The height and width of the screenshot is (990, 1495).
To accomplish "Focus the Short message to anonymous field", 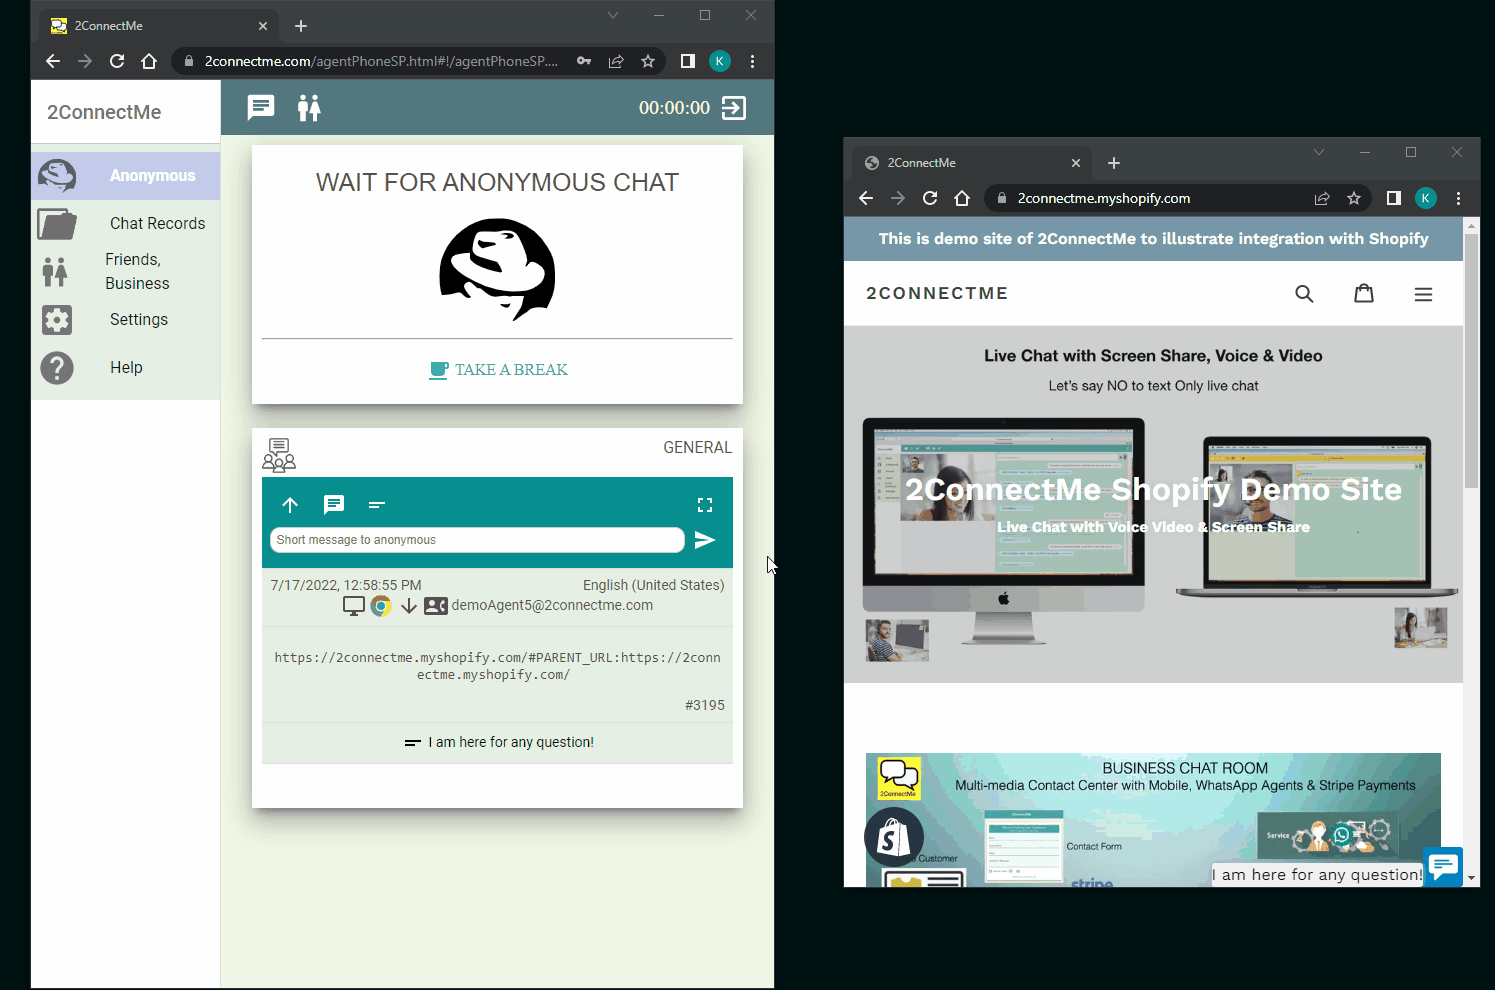I will pos(477,540).
